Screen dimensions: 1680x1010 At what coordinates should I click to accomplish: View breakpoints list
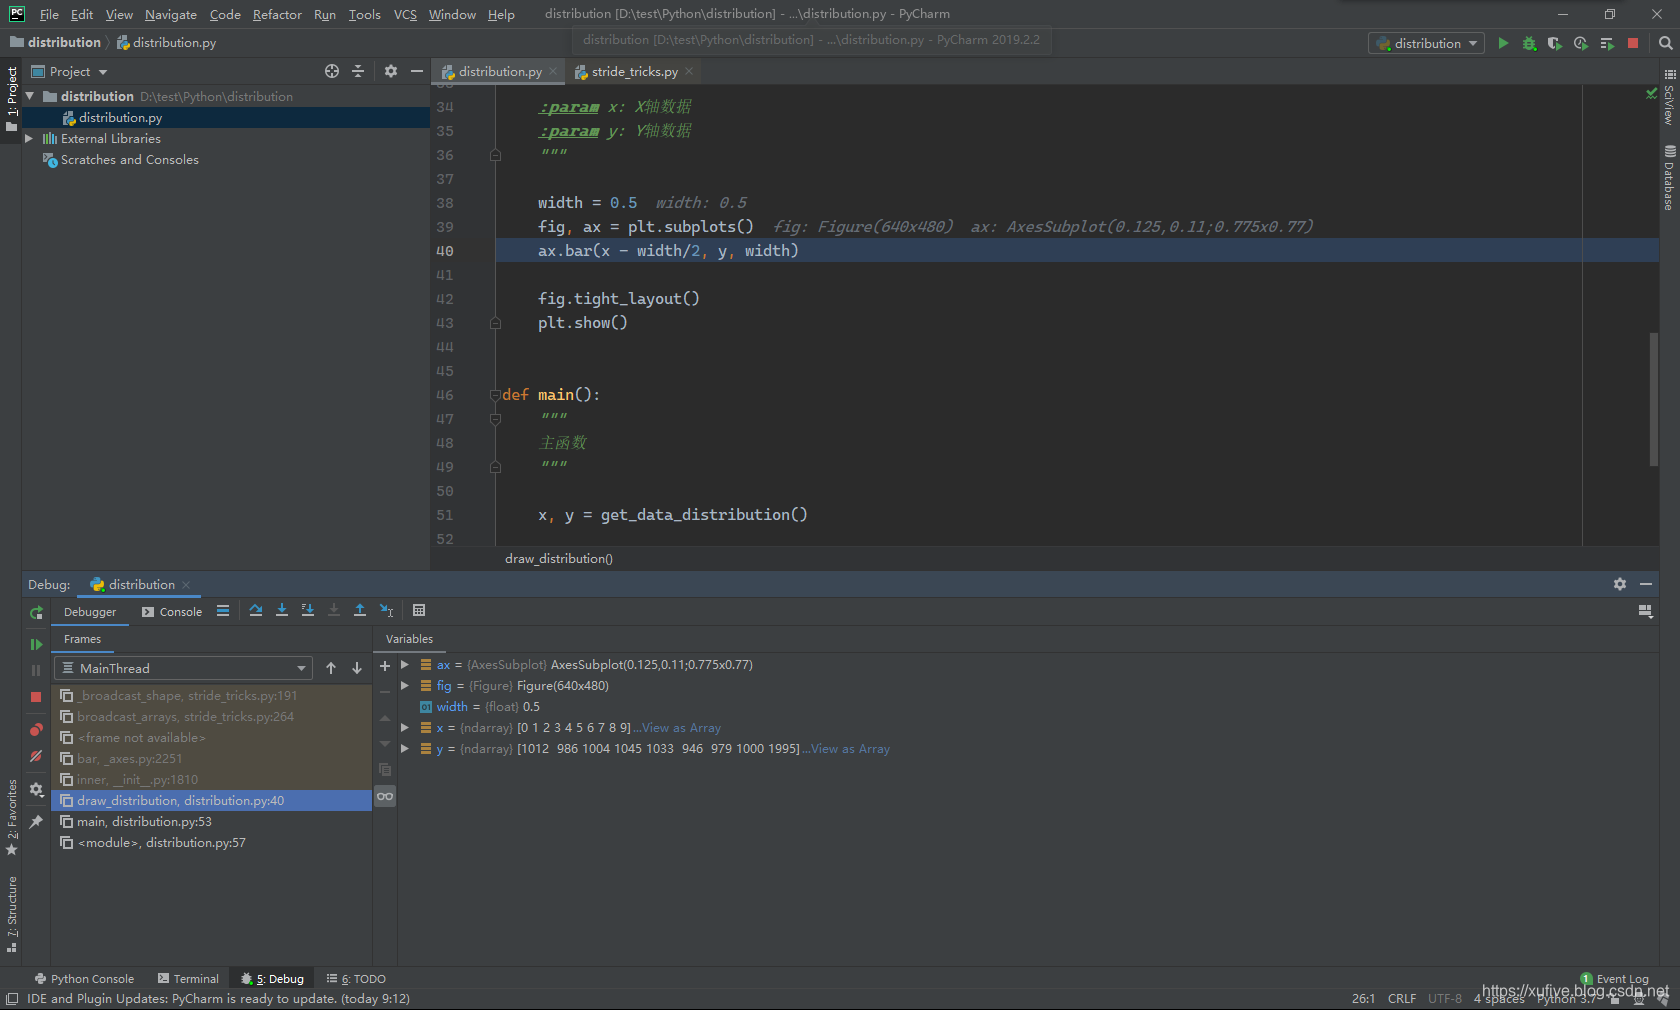point(36,730)
